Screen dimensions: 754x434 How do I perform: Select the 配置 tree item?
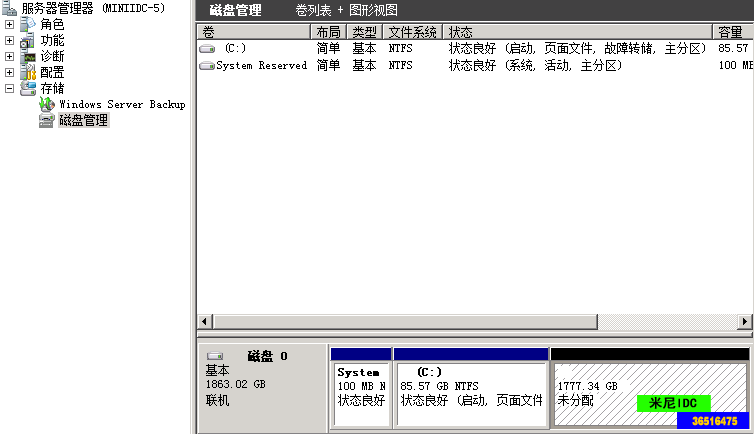(x=52, y=72)
